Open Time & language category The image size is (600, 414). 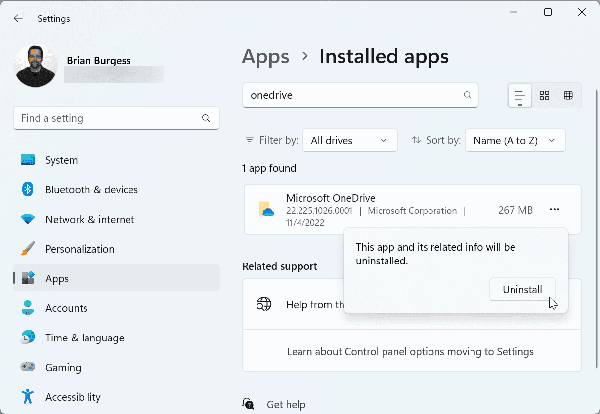click(x=116, y=337)
